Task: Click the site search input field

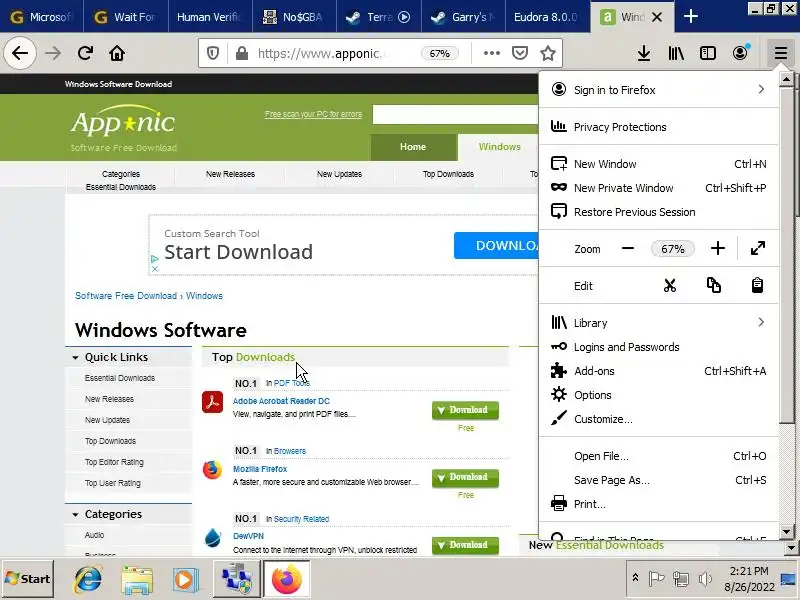Action: pyautogui.click(x=455, y=114)
